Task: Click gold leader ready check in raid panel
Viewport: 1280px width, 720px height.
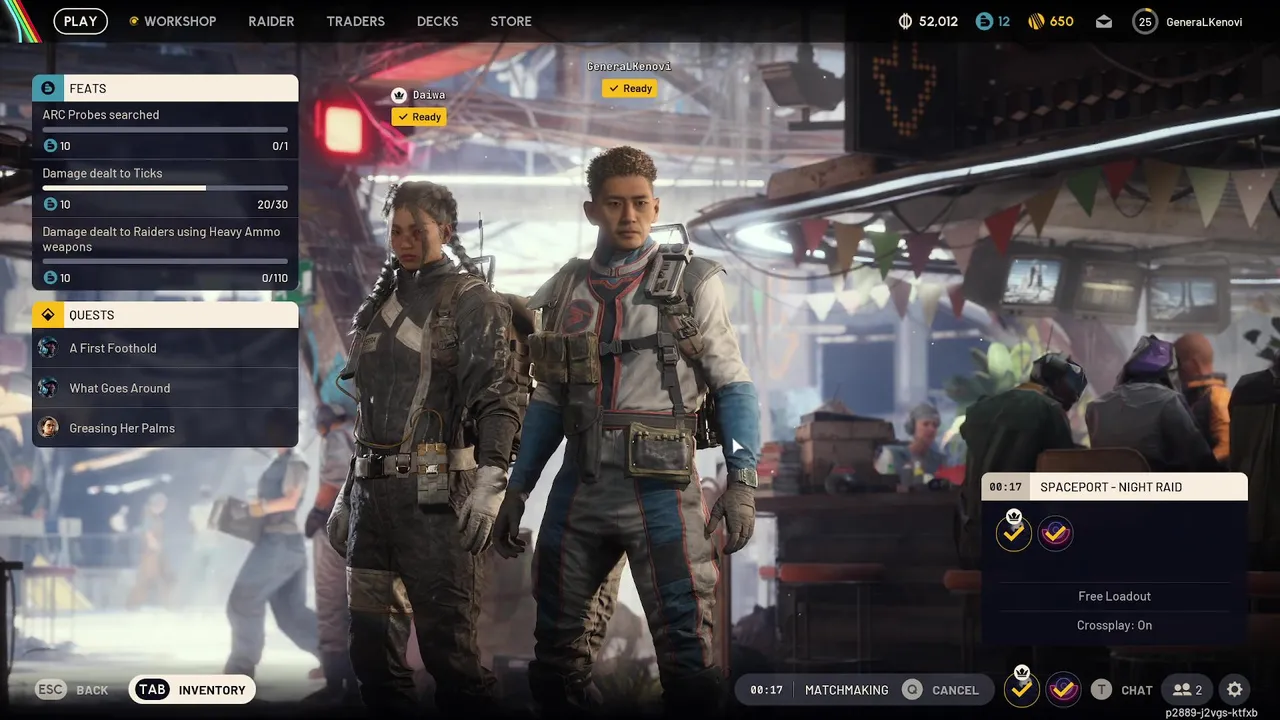Action: [x=1014, y=533]
